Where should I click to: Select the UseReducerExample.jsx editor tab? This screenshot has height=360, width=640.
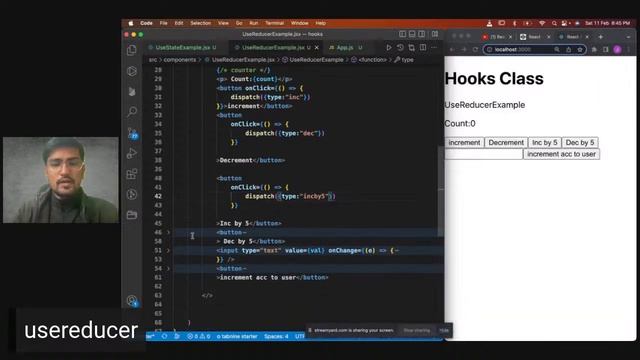[x=273, y=48]
